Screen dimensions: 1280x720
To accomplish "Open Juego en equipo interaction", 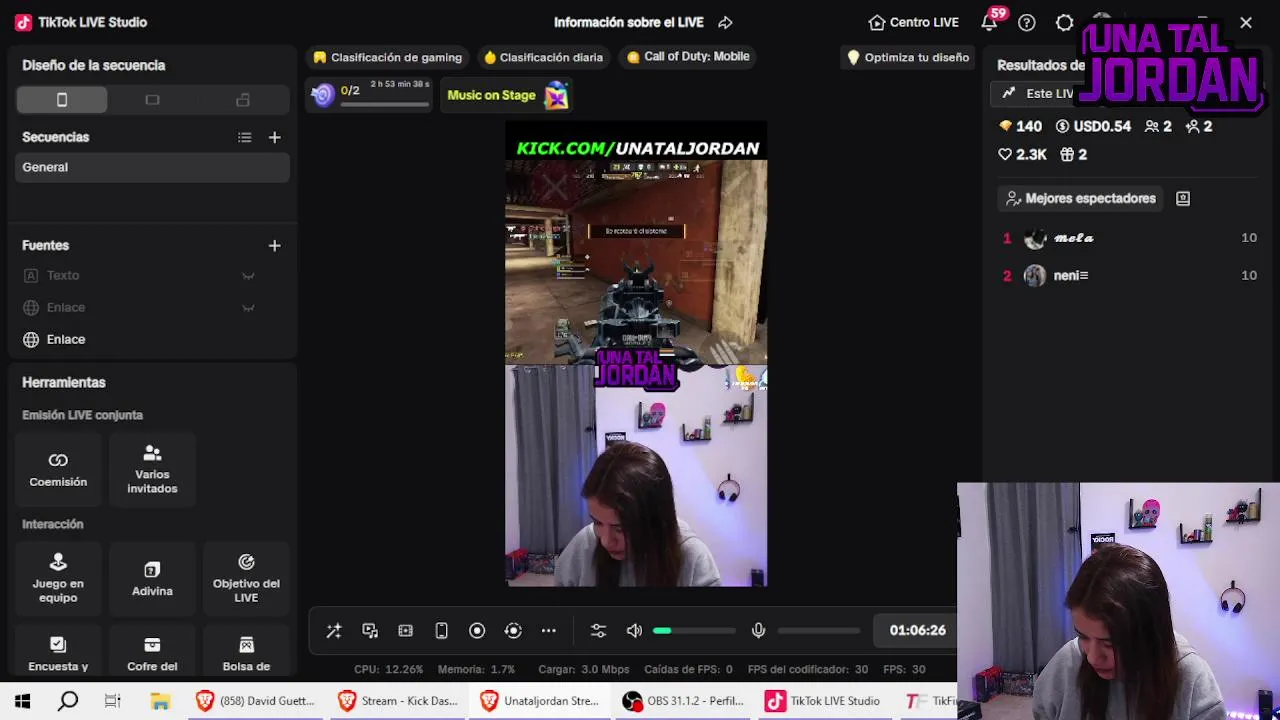I will 58,578.
